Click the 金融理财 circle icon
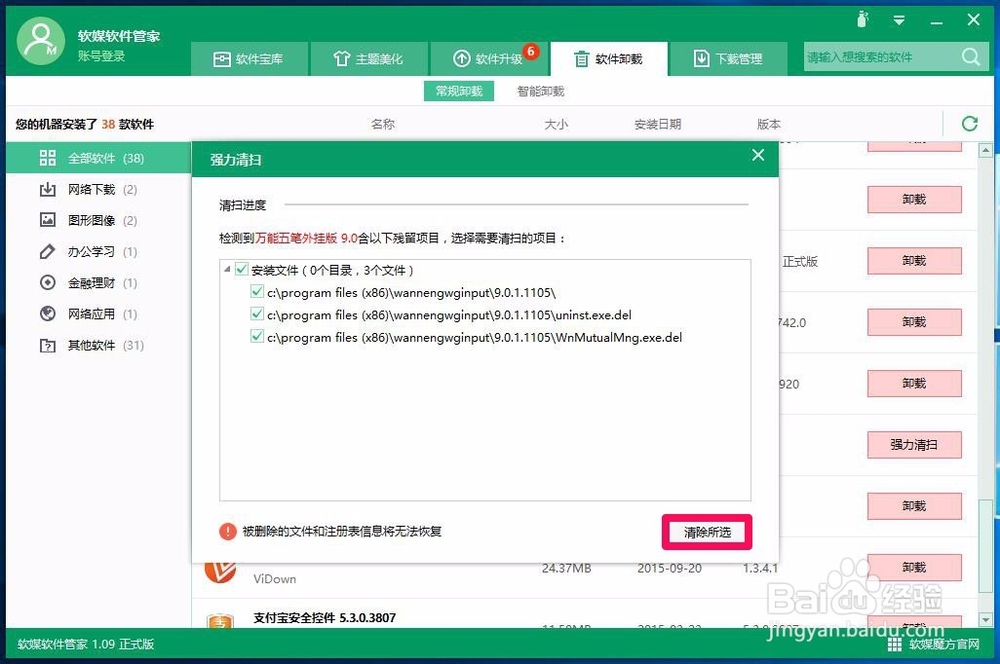The width and height of the screenshot is (1000, 664). pos(48,283)
